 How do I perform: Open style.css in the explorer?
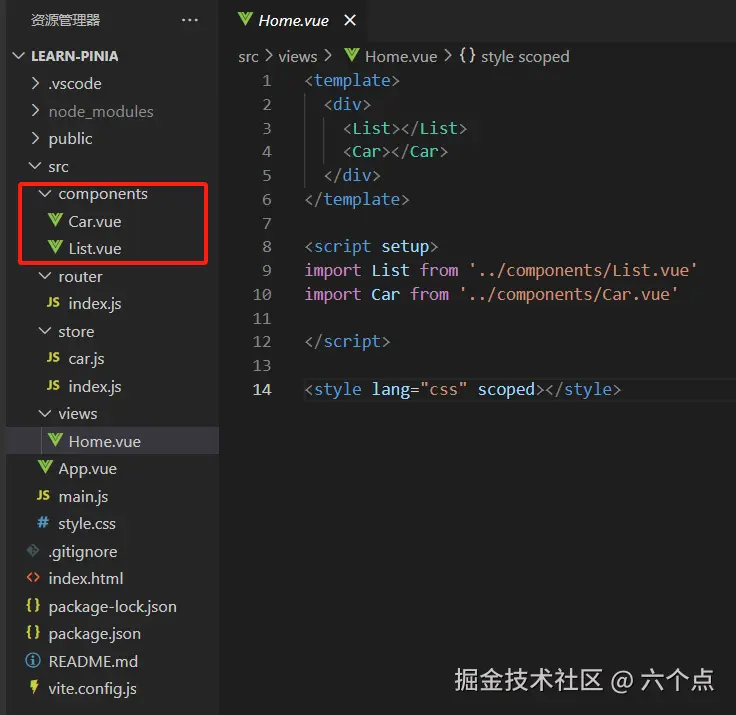coord(87,524)
